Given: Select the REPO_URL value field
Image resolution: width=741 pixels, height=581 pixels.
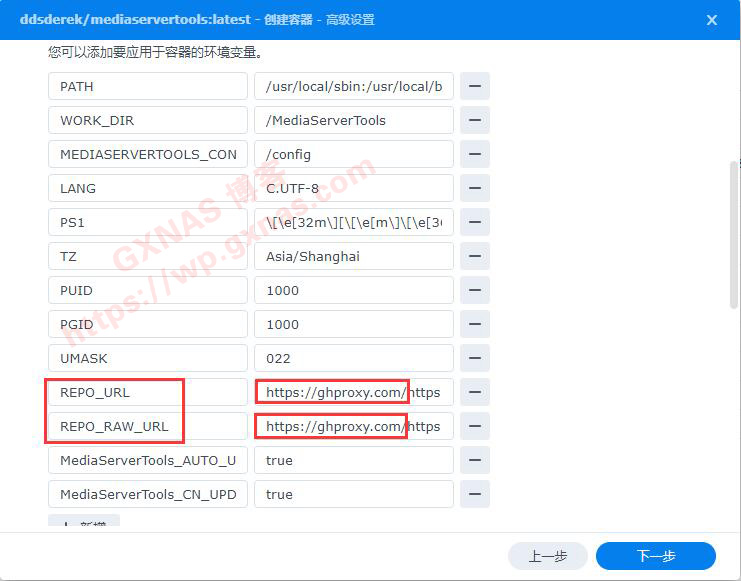Looking at the screenshot, I should 353,392.
